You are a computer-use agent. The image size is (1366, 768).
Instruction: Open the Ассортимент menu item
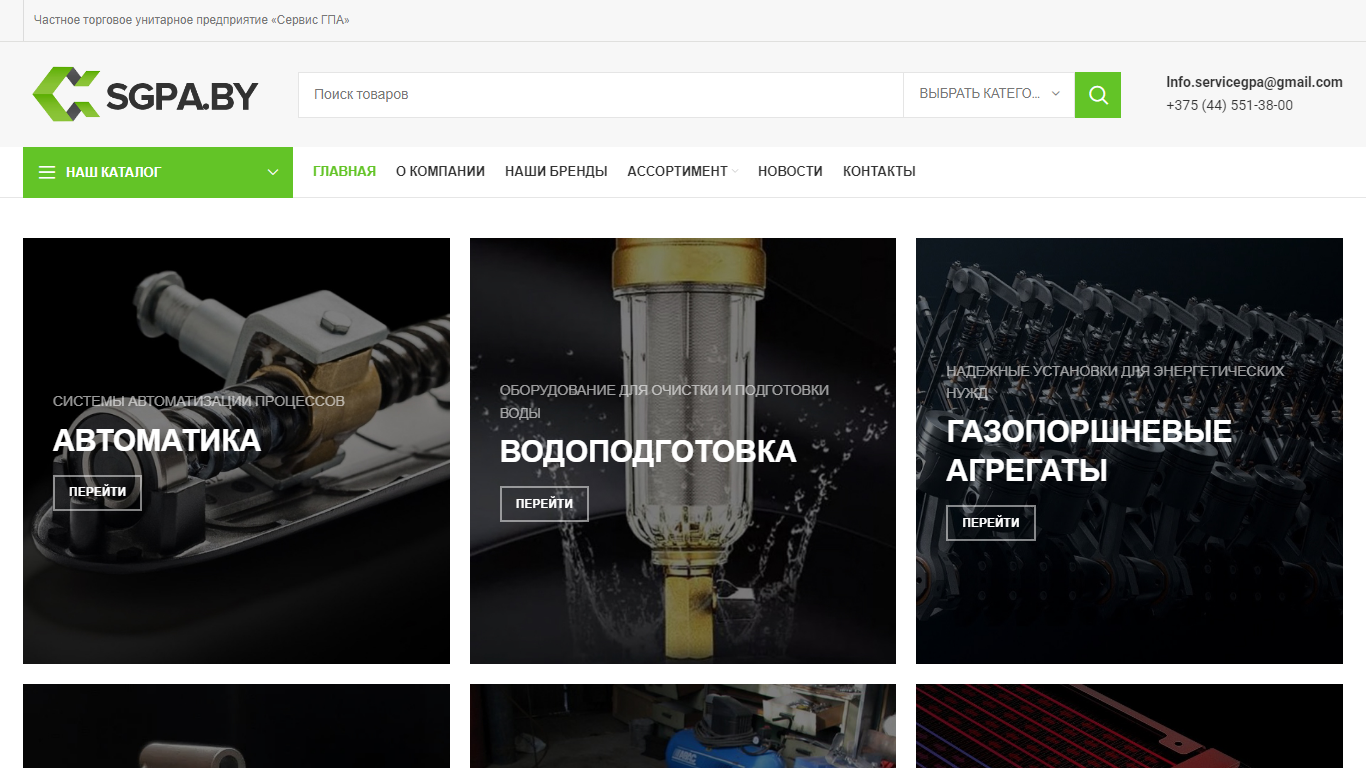[677, 171]
